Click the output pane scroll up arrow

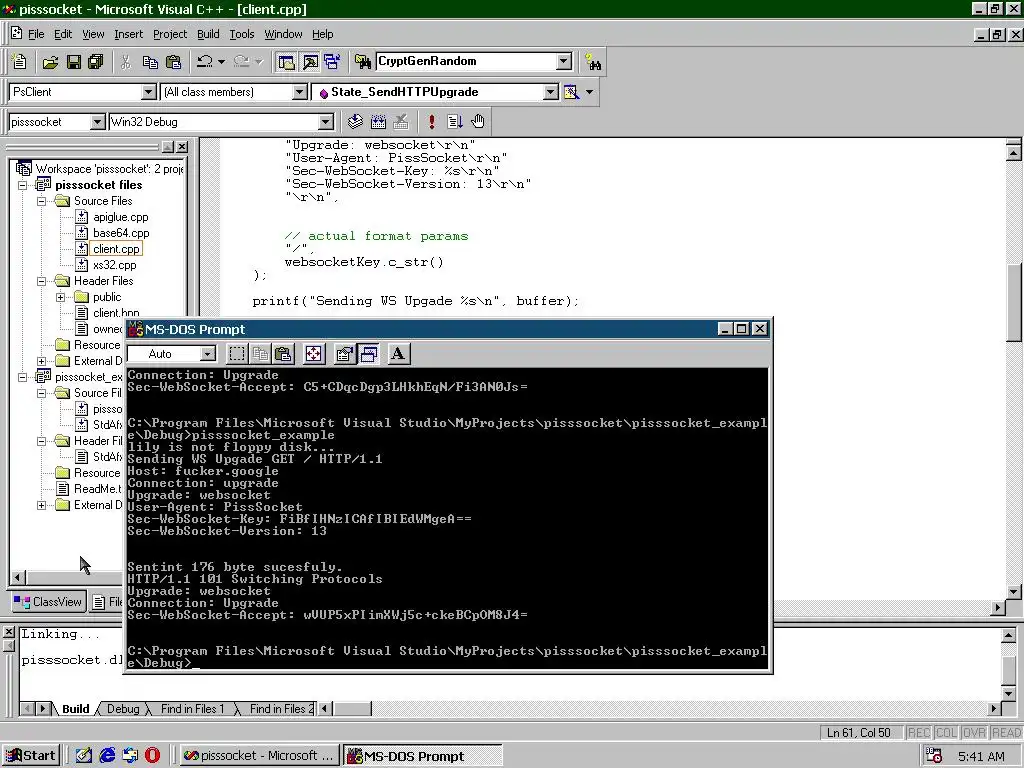pyautogui.click(x=1008, y=635)
